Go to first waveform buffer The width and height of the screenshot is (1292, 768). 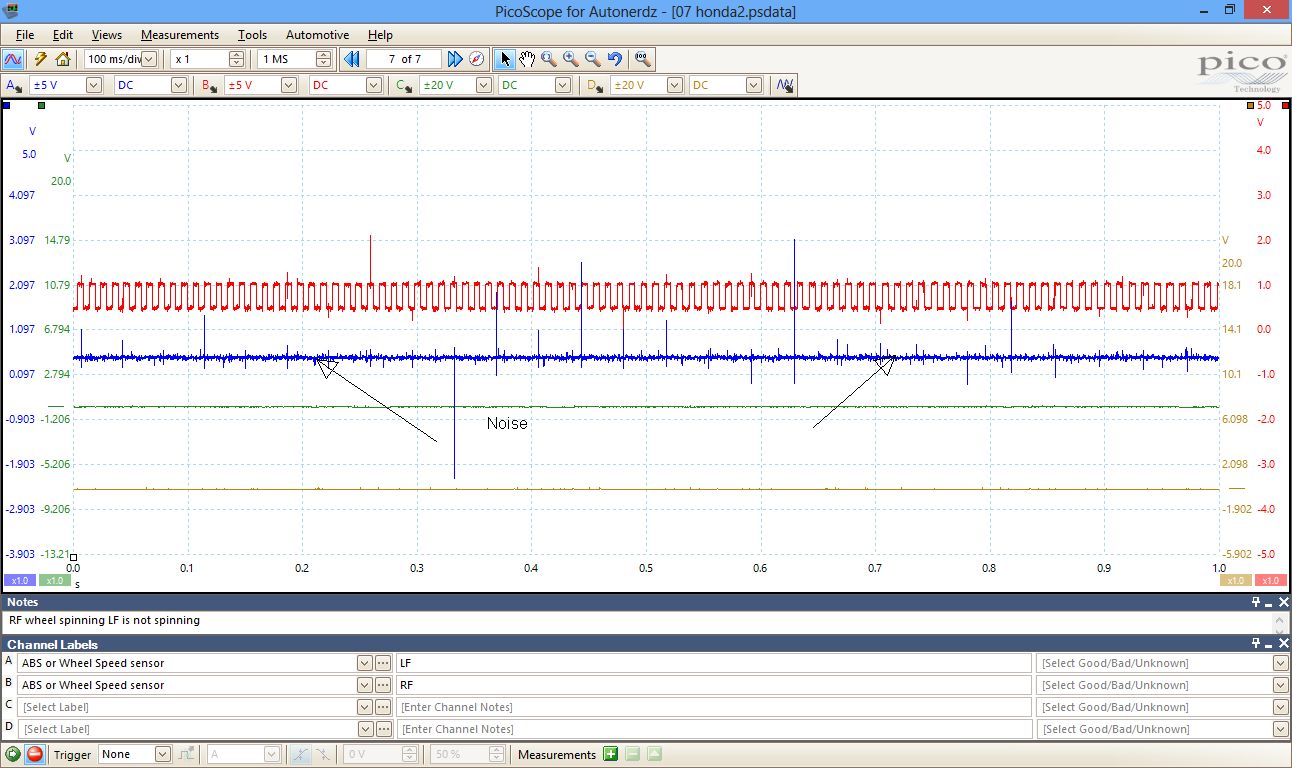[352, 59]
